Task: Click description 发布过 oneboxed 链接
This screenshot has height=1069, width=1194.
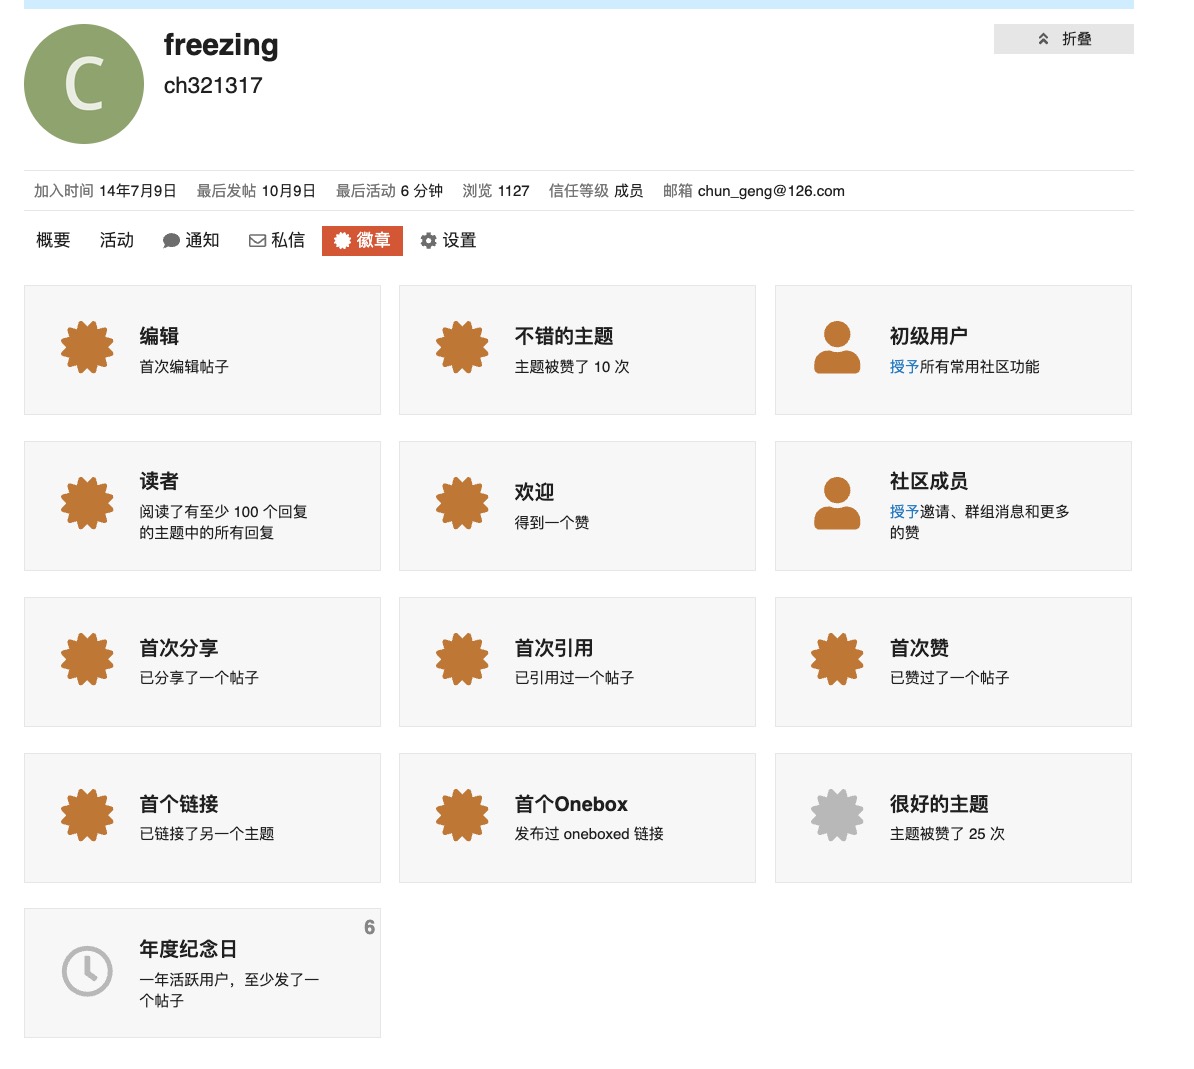Action: (589, 834)
